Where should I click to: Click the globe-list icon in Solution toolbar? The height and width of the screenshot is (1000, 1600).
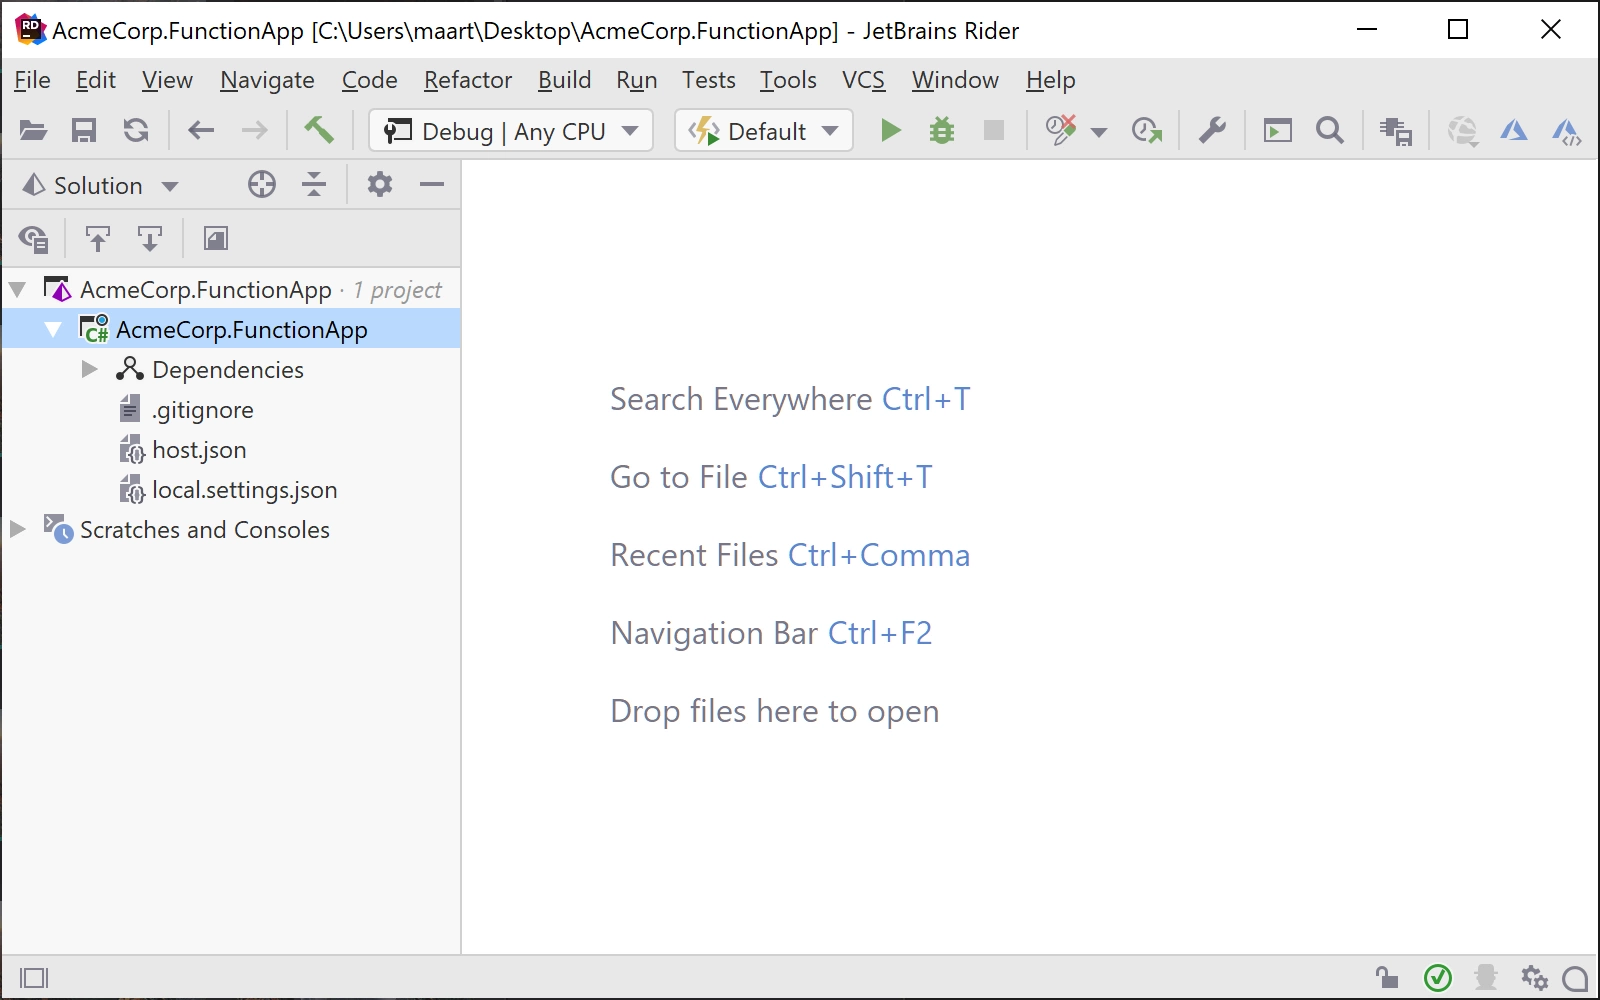[x=33, y=239]
